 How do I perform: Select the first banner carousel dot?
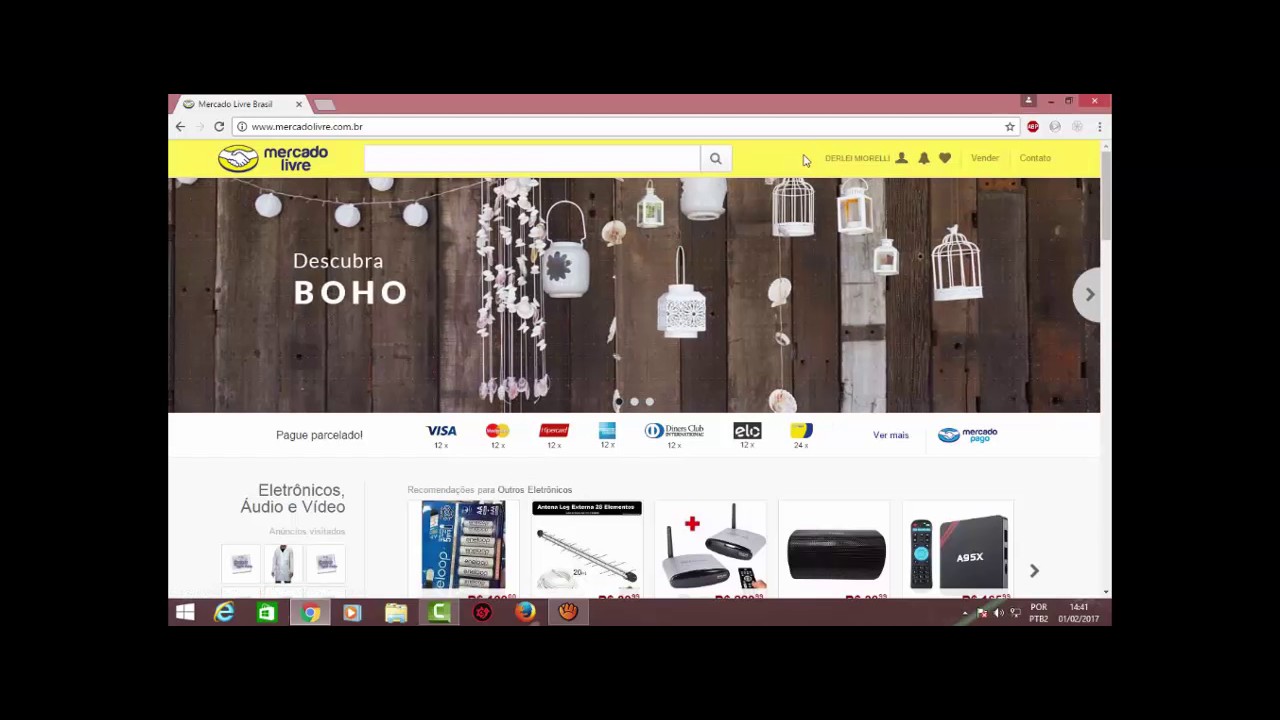618,402
